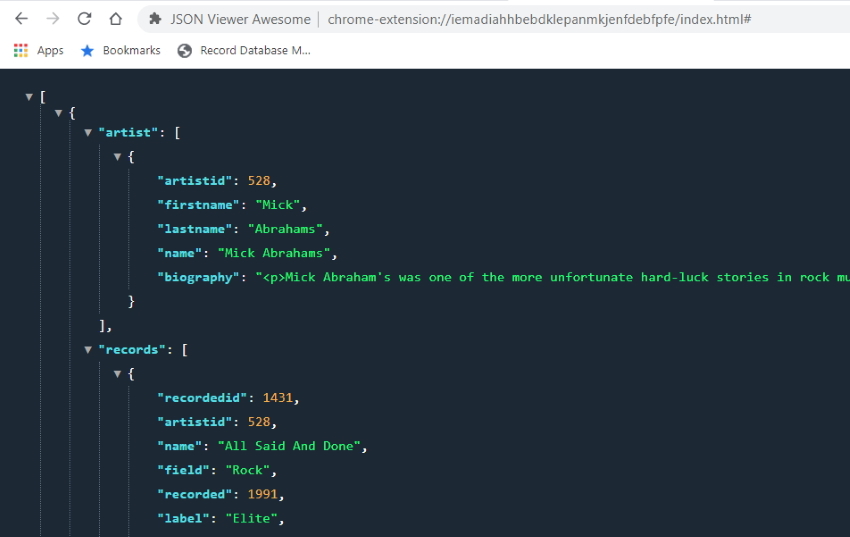Click the blue Bookmarks star icon
This screenshot has height=537, width=850.
tap(87, 50)
